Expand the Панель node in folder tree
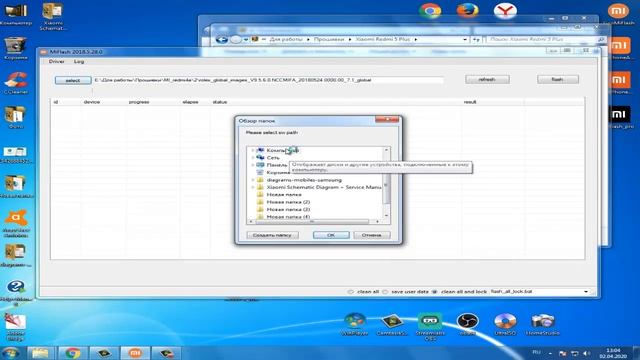This screenshot has width=640, height=360. tap(253, 165)
